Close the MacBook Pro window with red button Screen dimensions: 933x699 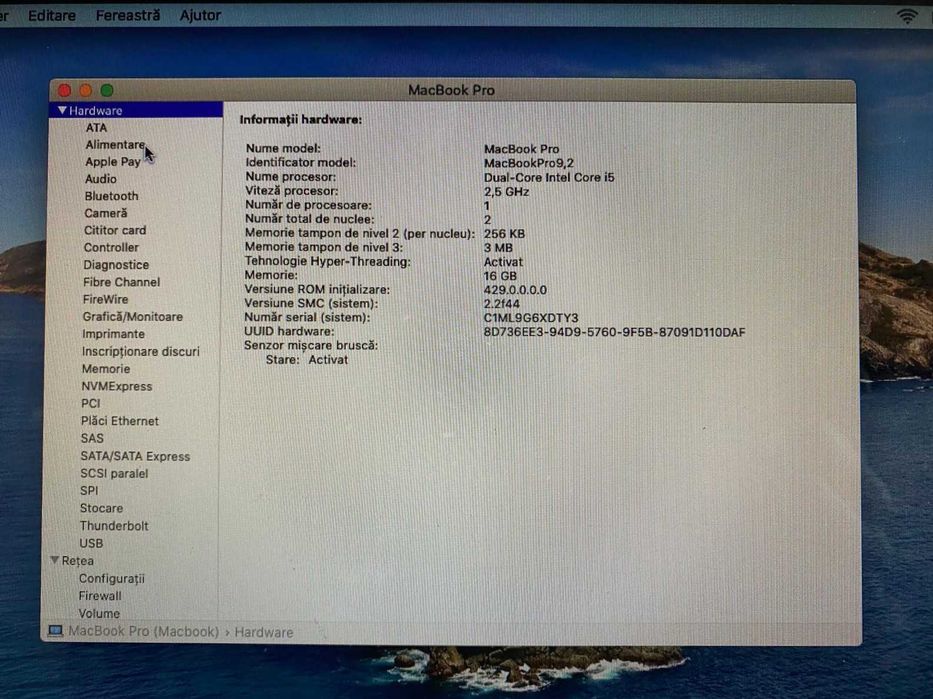tap(64, 90)
